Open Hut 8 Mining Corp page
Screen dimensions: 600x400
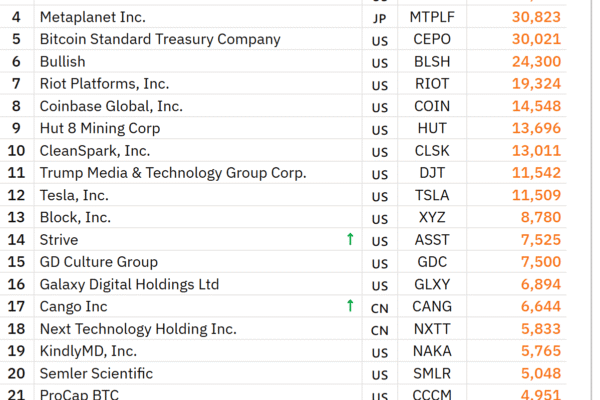click(x=99, y=128)
